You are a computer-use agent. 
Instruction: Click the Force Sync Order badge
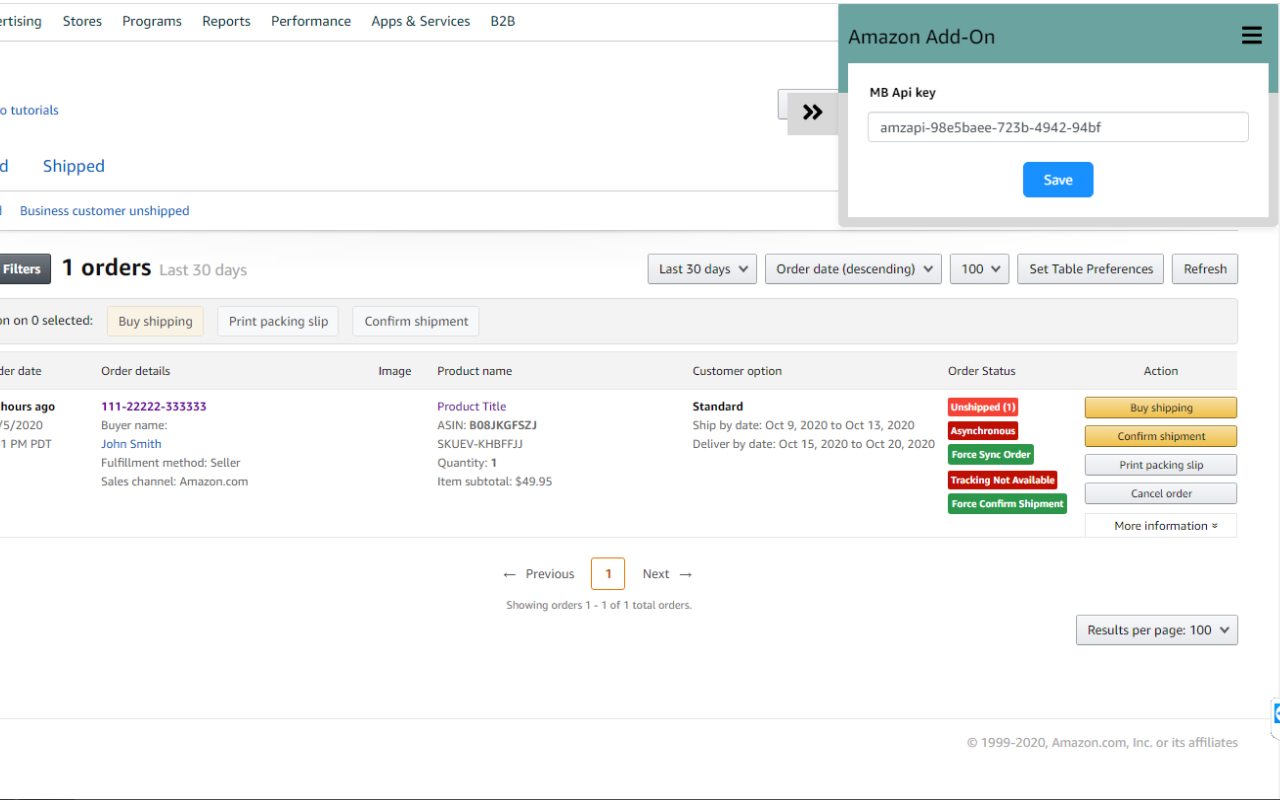(990, 454)
